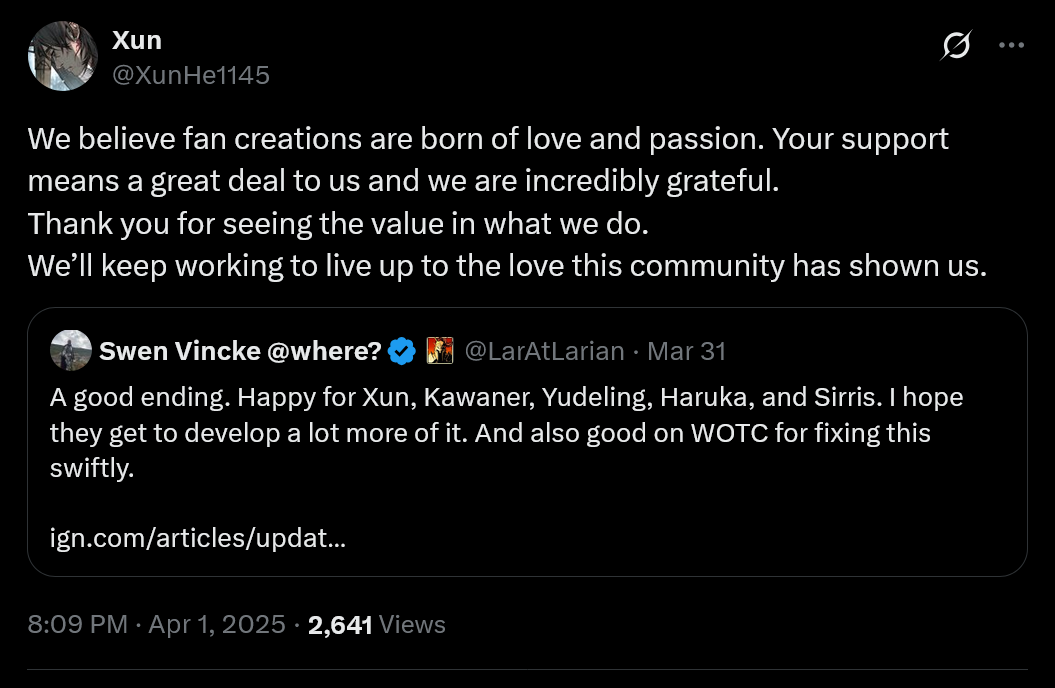The image size is (1055, 688).
Task: Open the three-dot More options menu
Action: click(x=1012, y=45)
